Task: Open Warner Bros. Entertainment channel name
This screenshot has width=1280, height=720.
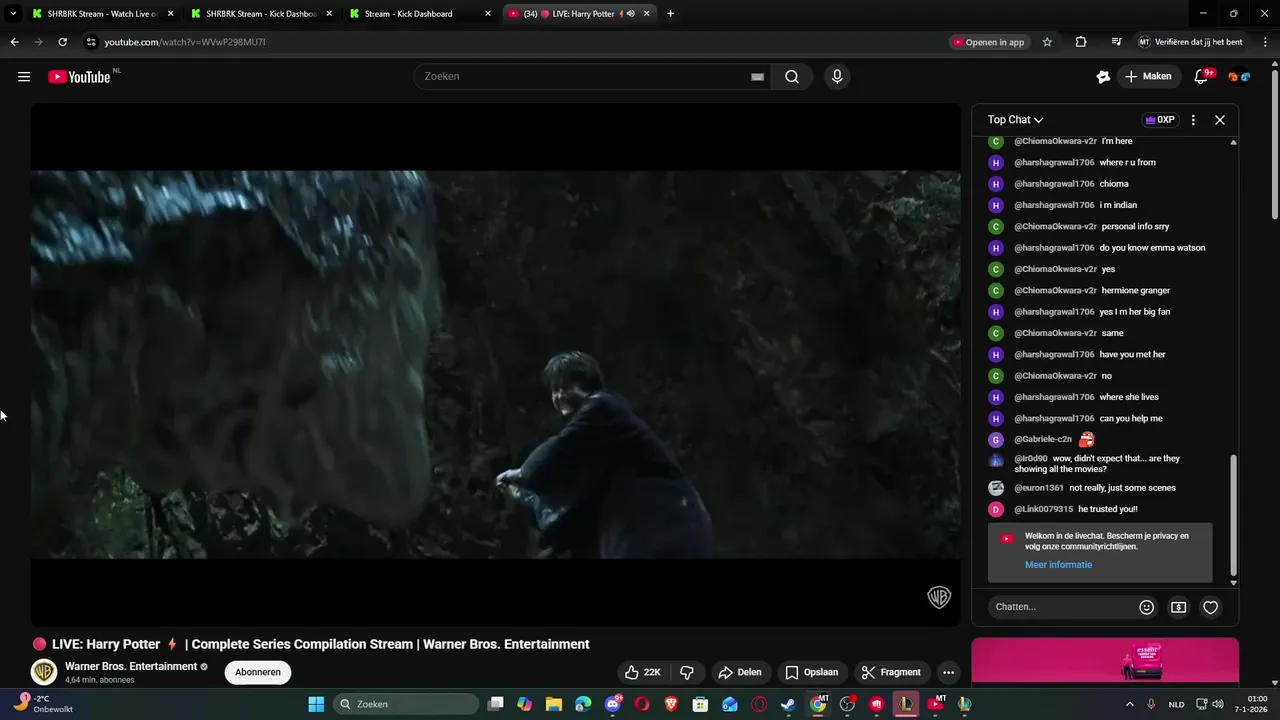Action: [131, 667]
